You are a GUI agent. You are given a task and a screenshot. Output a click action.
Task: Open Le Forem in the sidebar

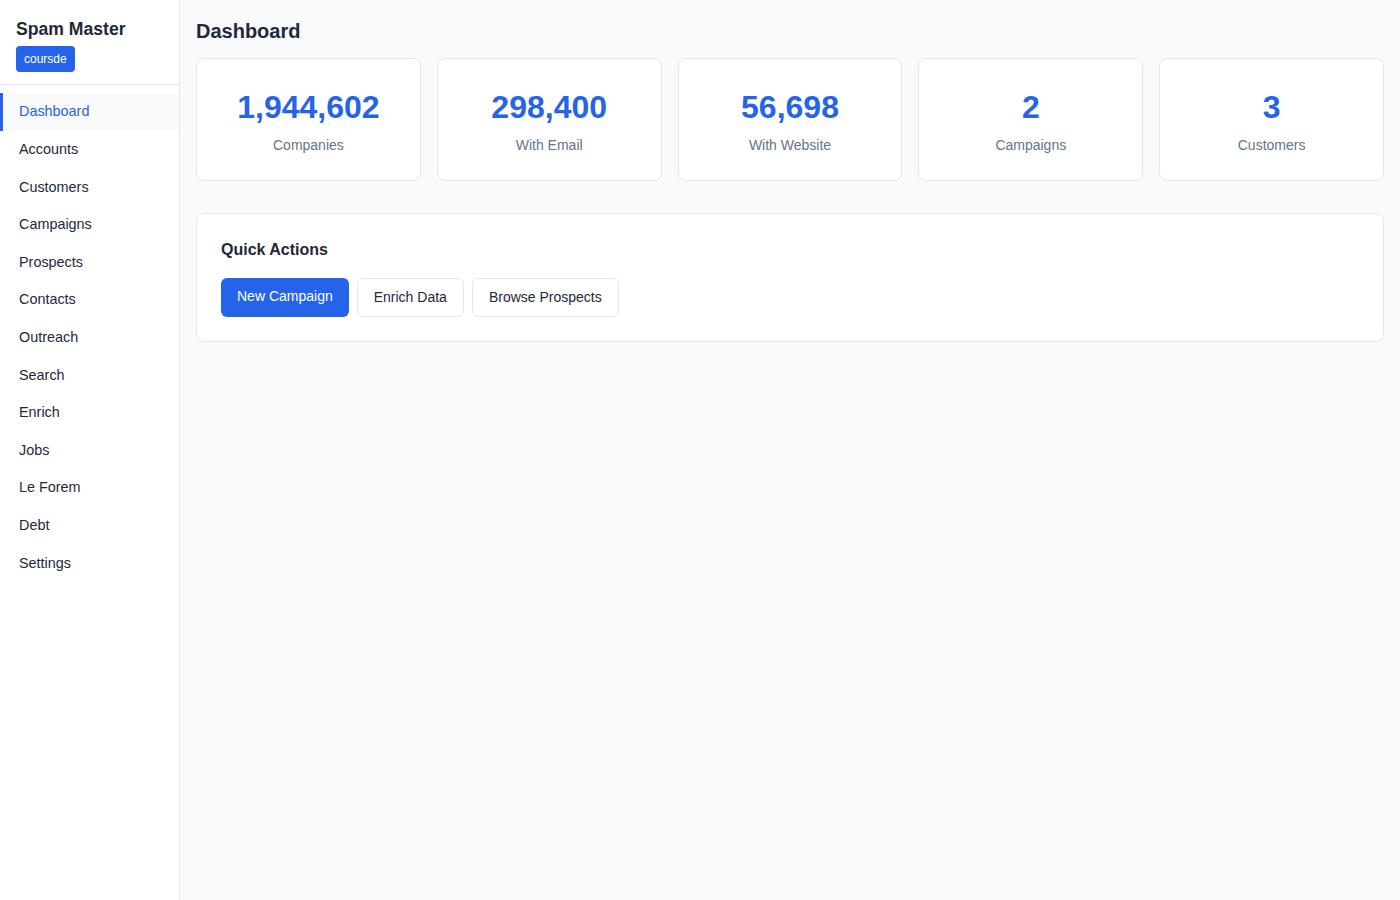click(x=49, y=487)
